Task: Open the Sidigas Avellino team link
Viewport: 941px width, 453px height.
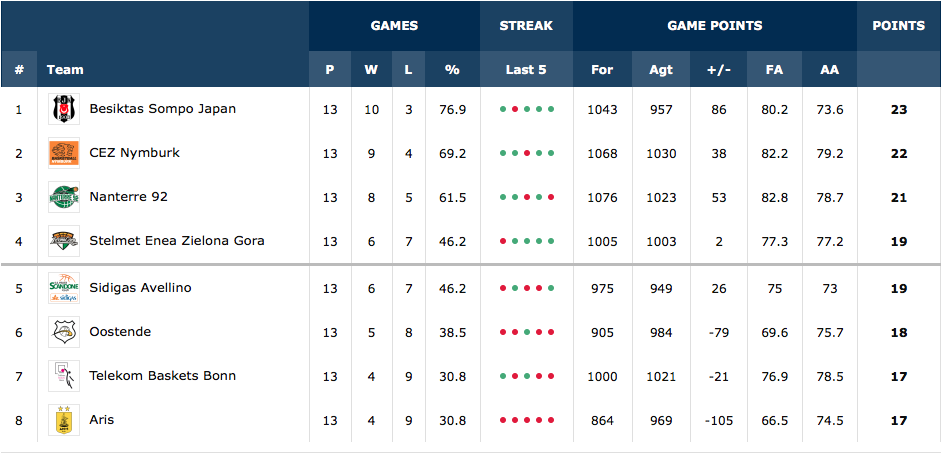Action: [x=140, y=288]
